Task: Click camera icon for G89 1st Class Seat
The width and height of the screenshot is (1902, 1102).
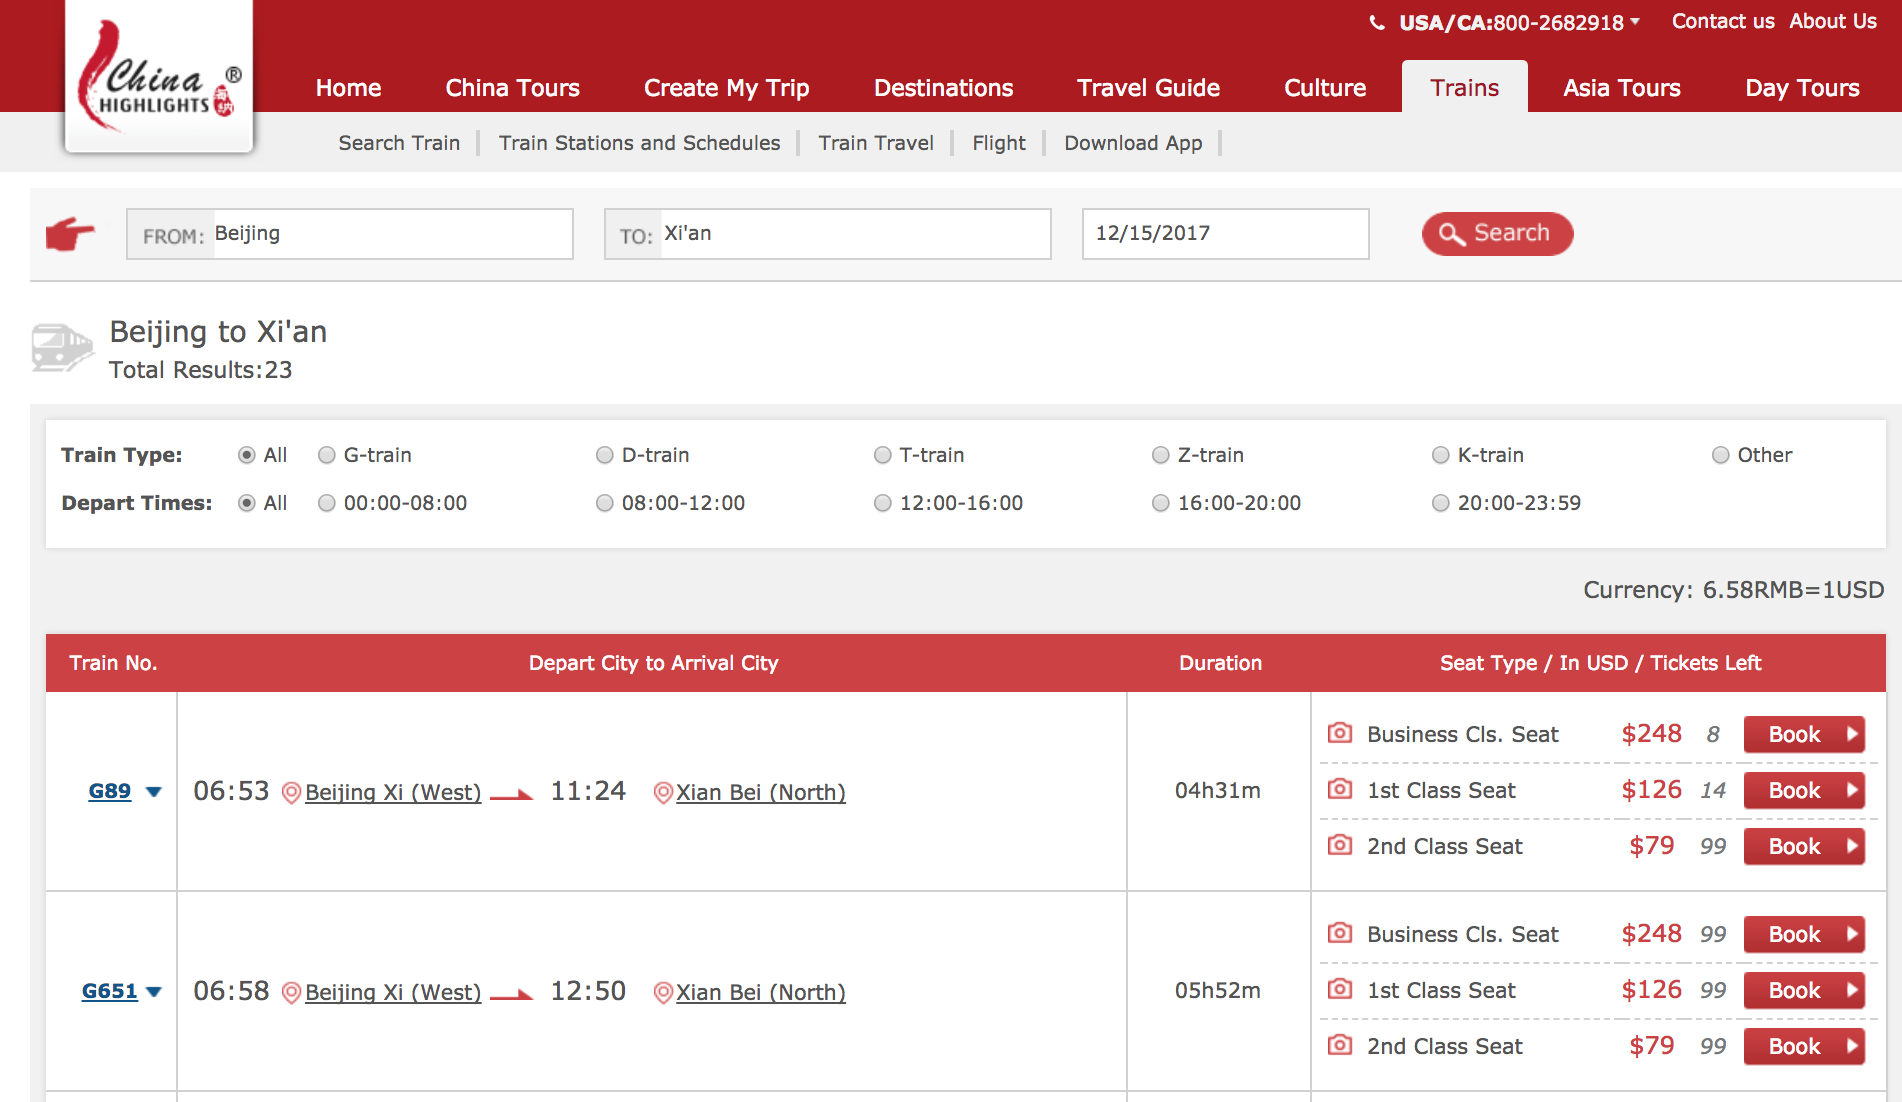Action: coord(1340,789)
